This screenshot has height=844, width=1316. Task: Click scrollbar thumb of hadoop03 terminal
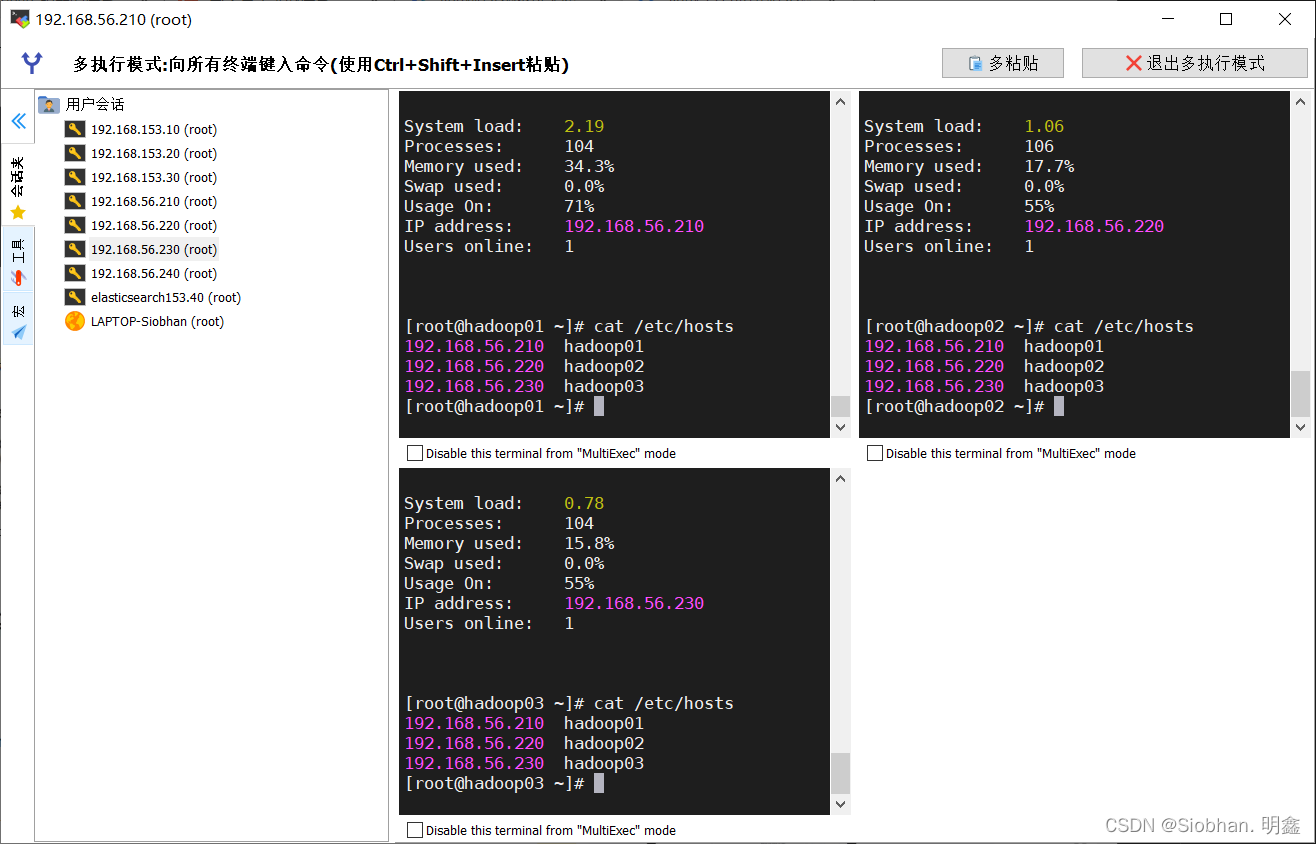point(840,773)
